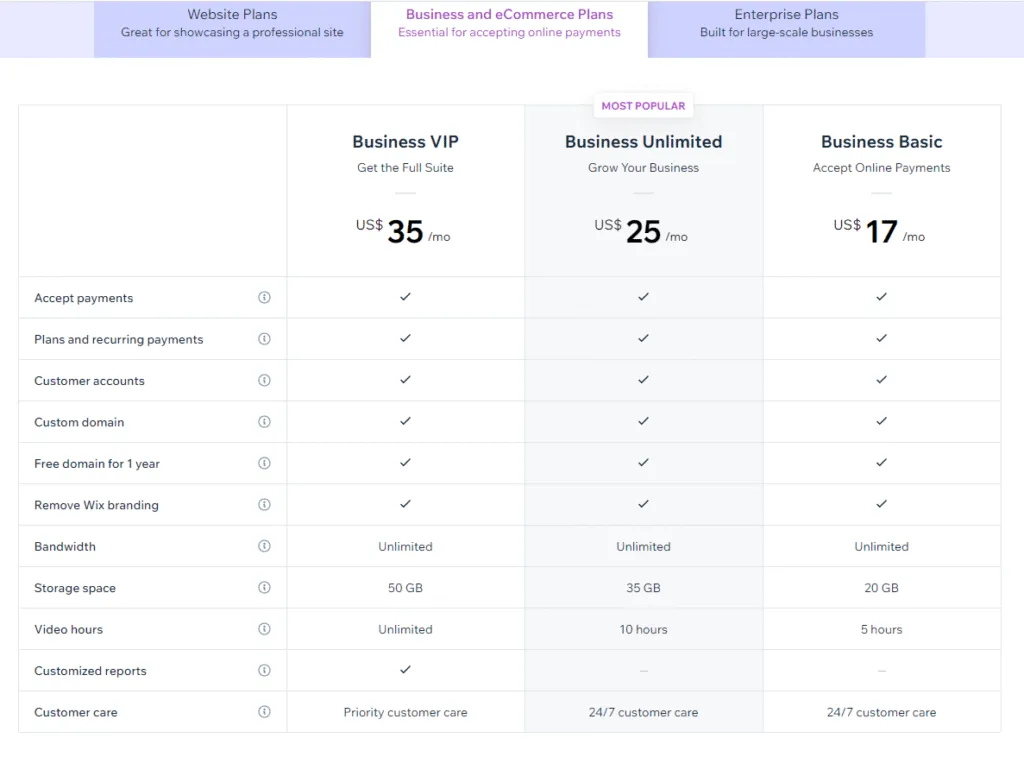The width and height of the screenshot is (1024, 757).
Task: Show details for Storage space
Action: 264,588
